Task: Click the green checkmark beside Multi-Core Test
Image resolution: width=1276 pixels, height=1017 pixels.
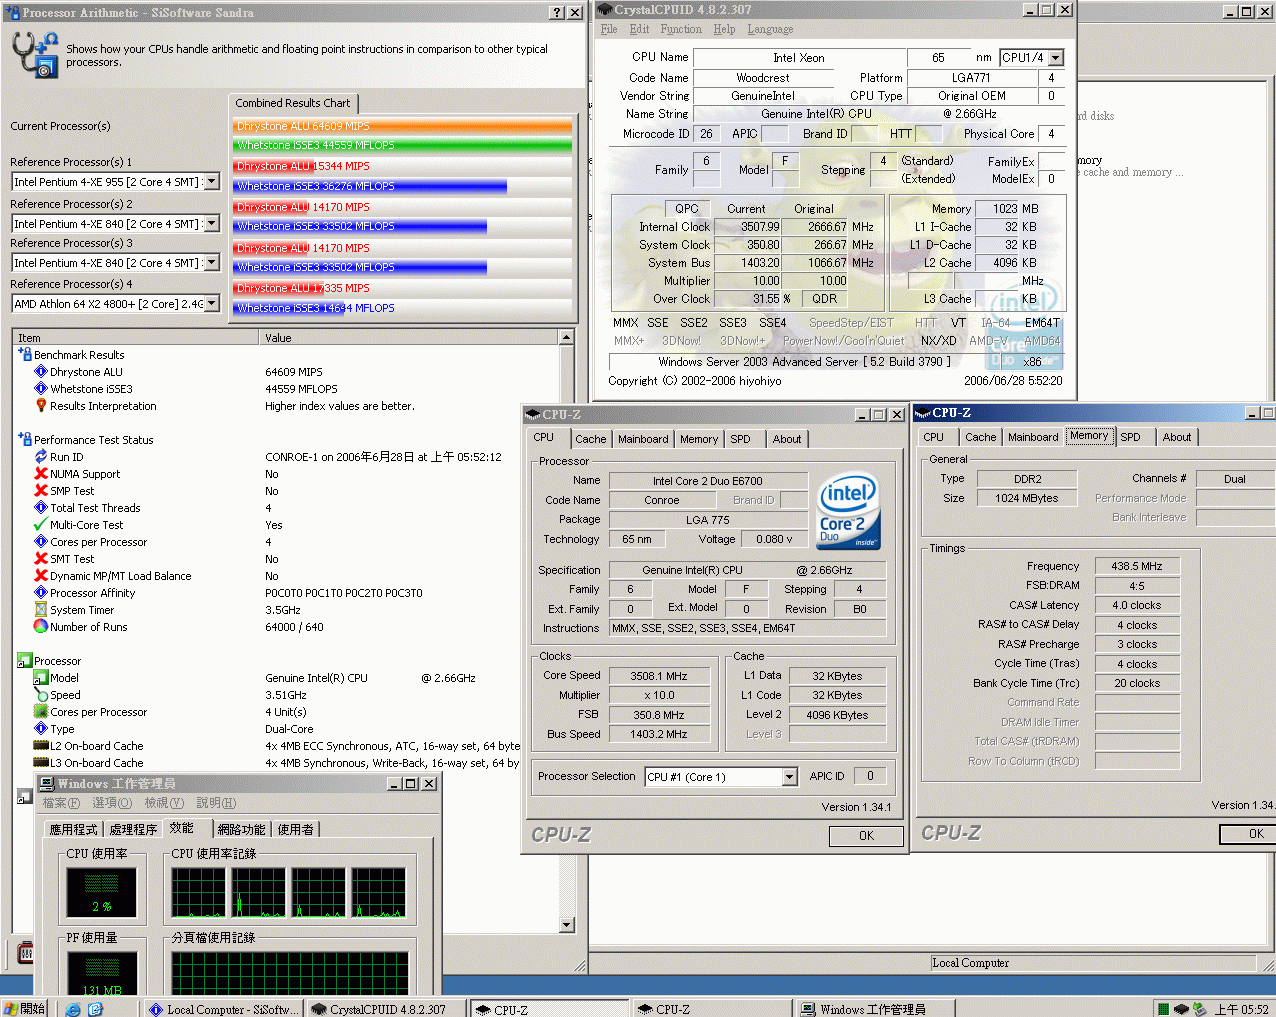Action: pyautogui.click(x=41, y=525)
